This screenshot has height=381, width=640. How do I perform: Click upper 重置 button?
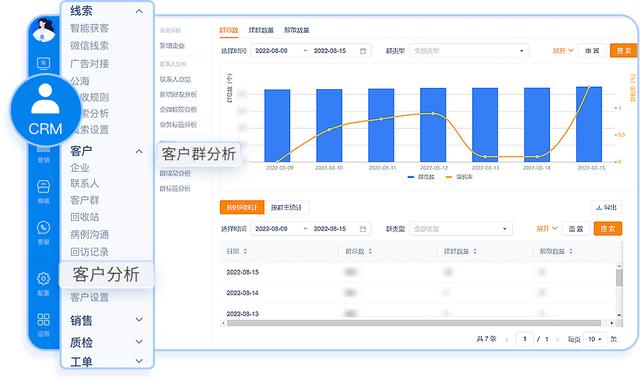[592, 51]
